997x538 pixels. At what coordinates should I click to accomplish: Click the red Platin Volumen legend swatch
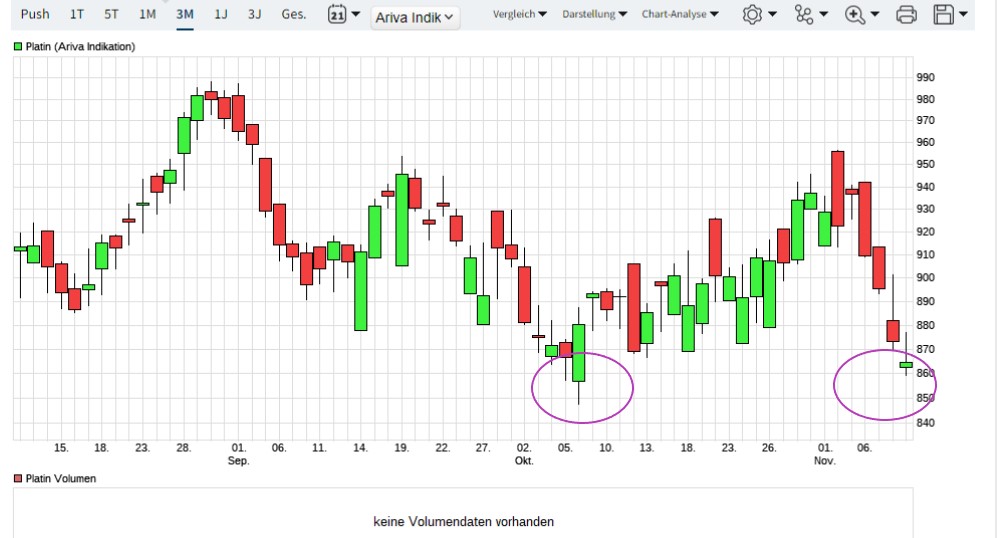(18, 478)
